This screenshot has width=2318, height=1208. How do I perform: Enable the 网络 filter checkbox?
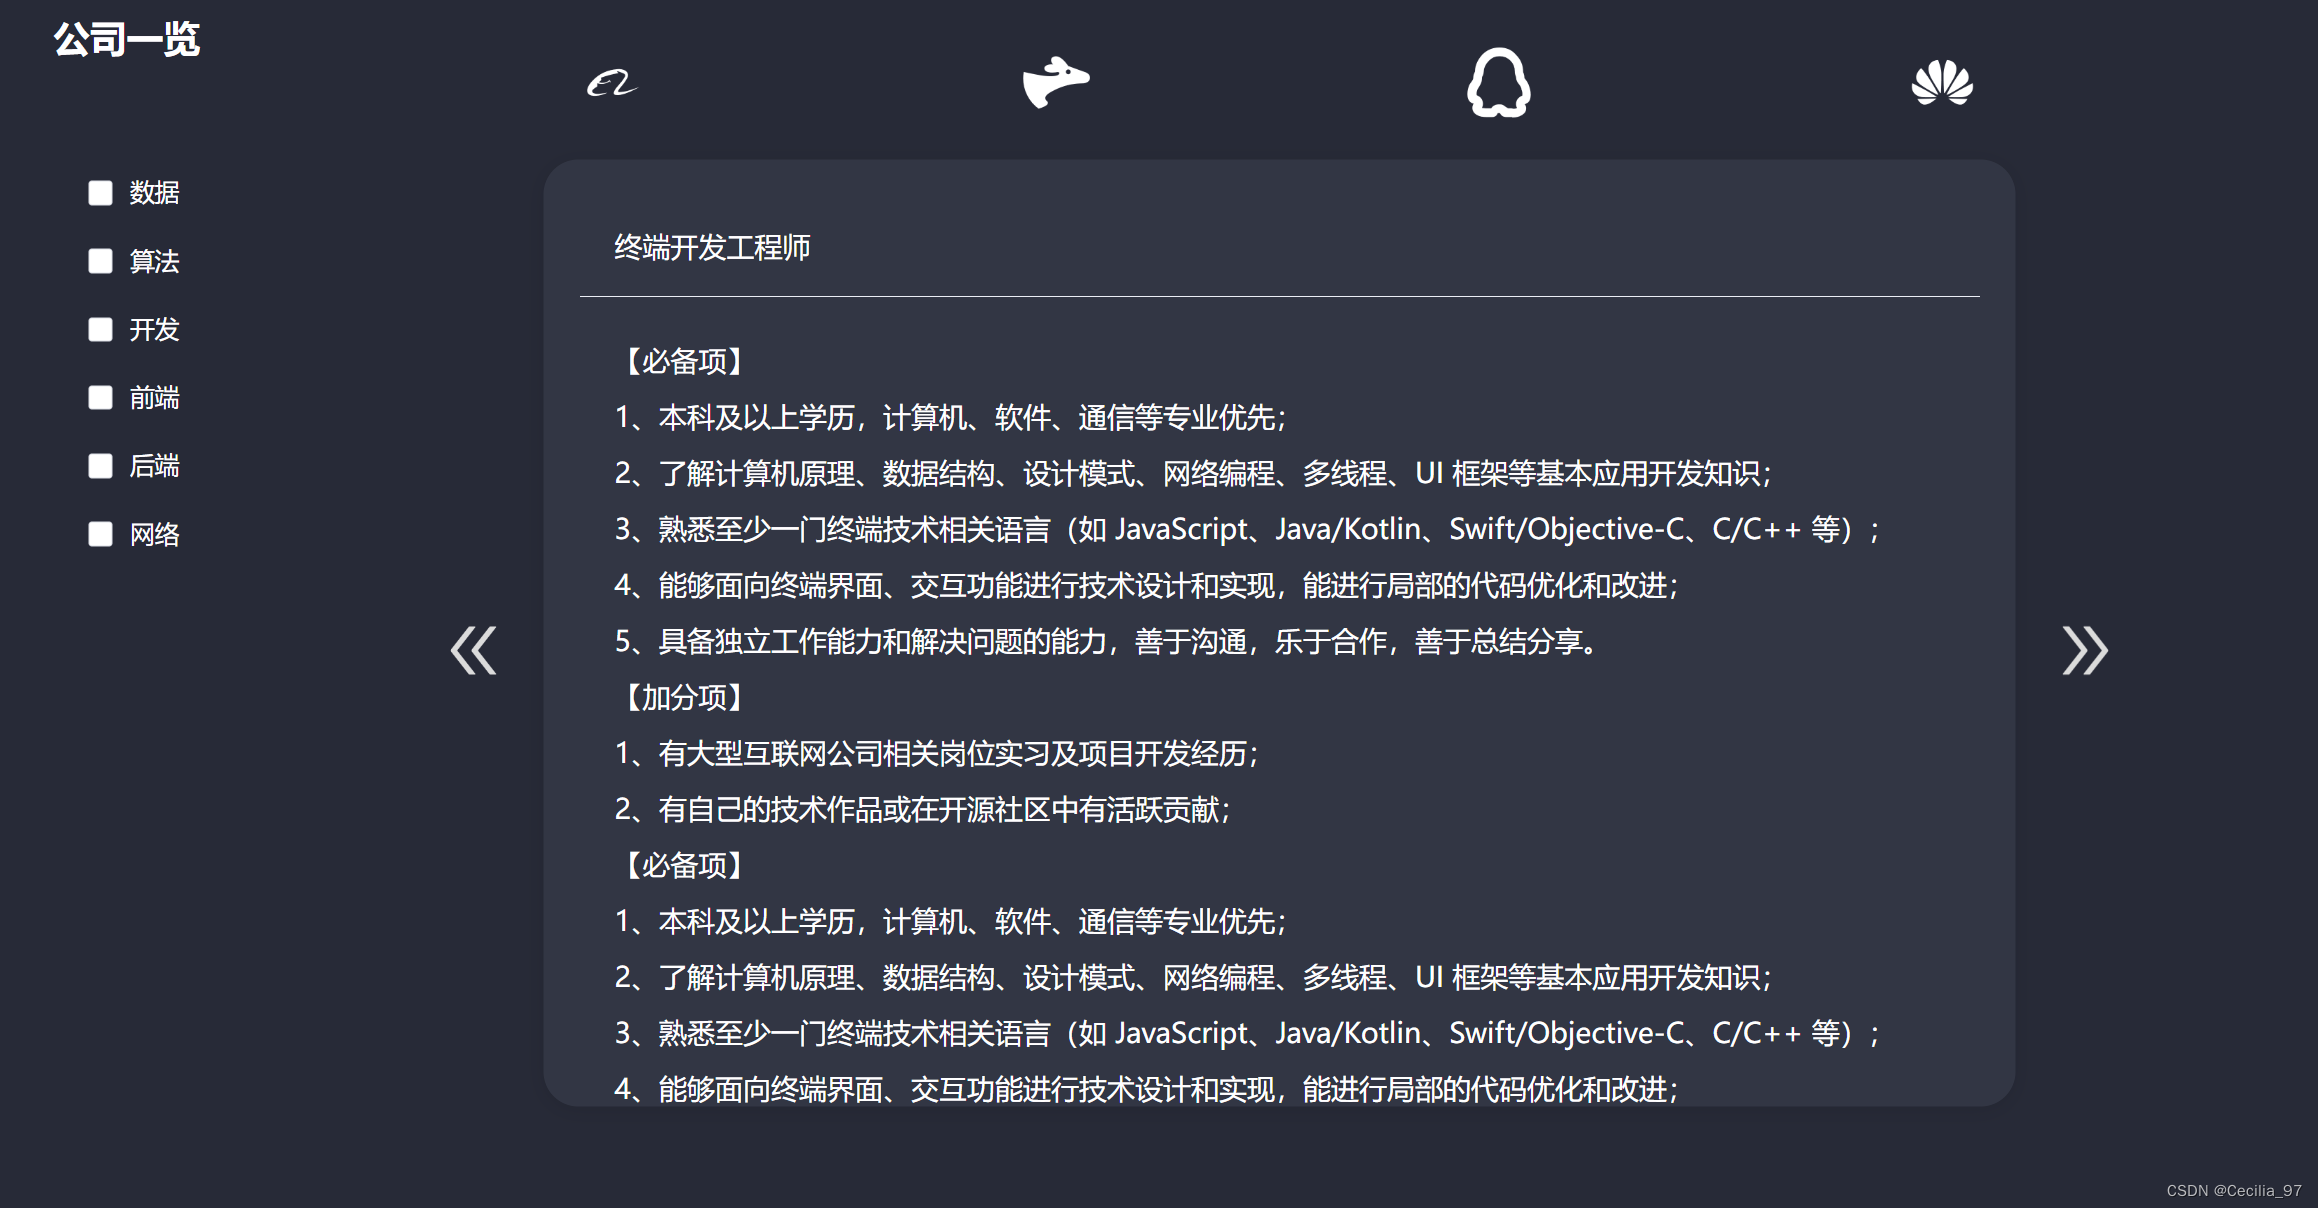pos(100,534)
